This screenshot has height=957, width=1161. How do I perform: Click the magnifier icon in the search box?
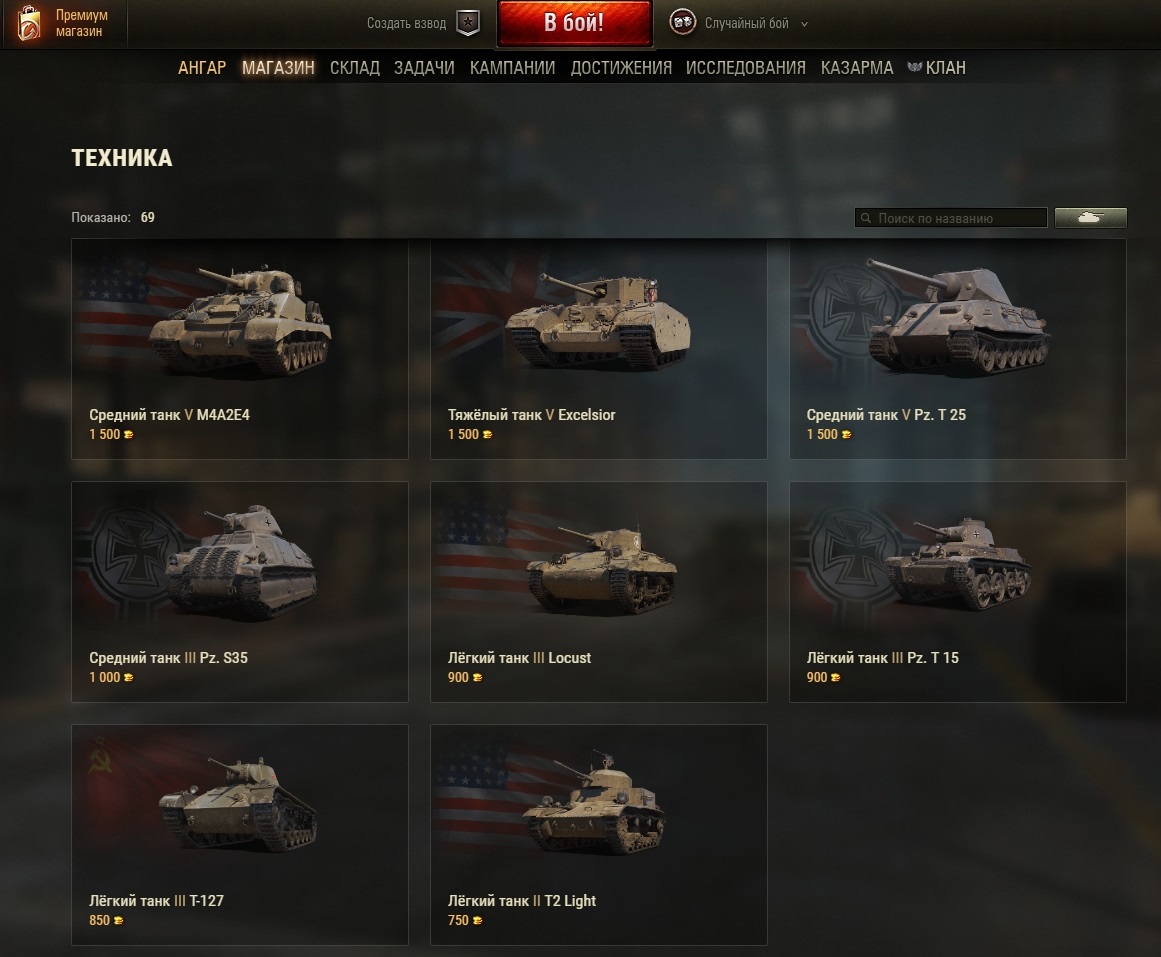click(866, 218)
